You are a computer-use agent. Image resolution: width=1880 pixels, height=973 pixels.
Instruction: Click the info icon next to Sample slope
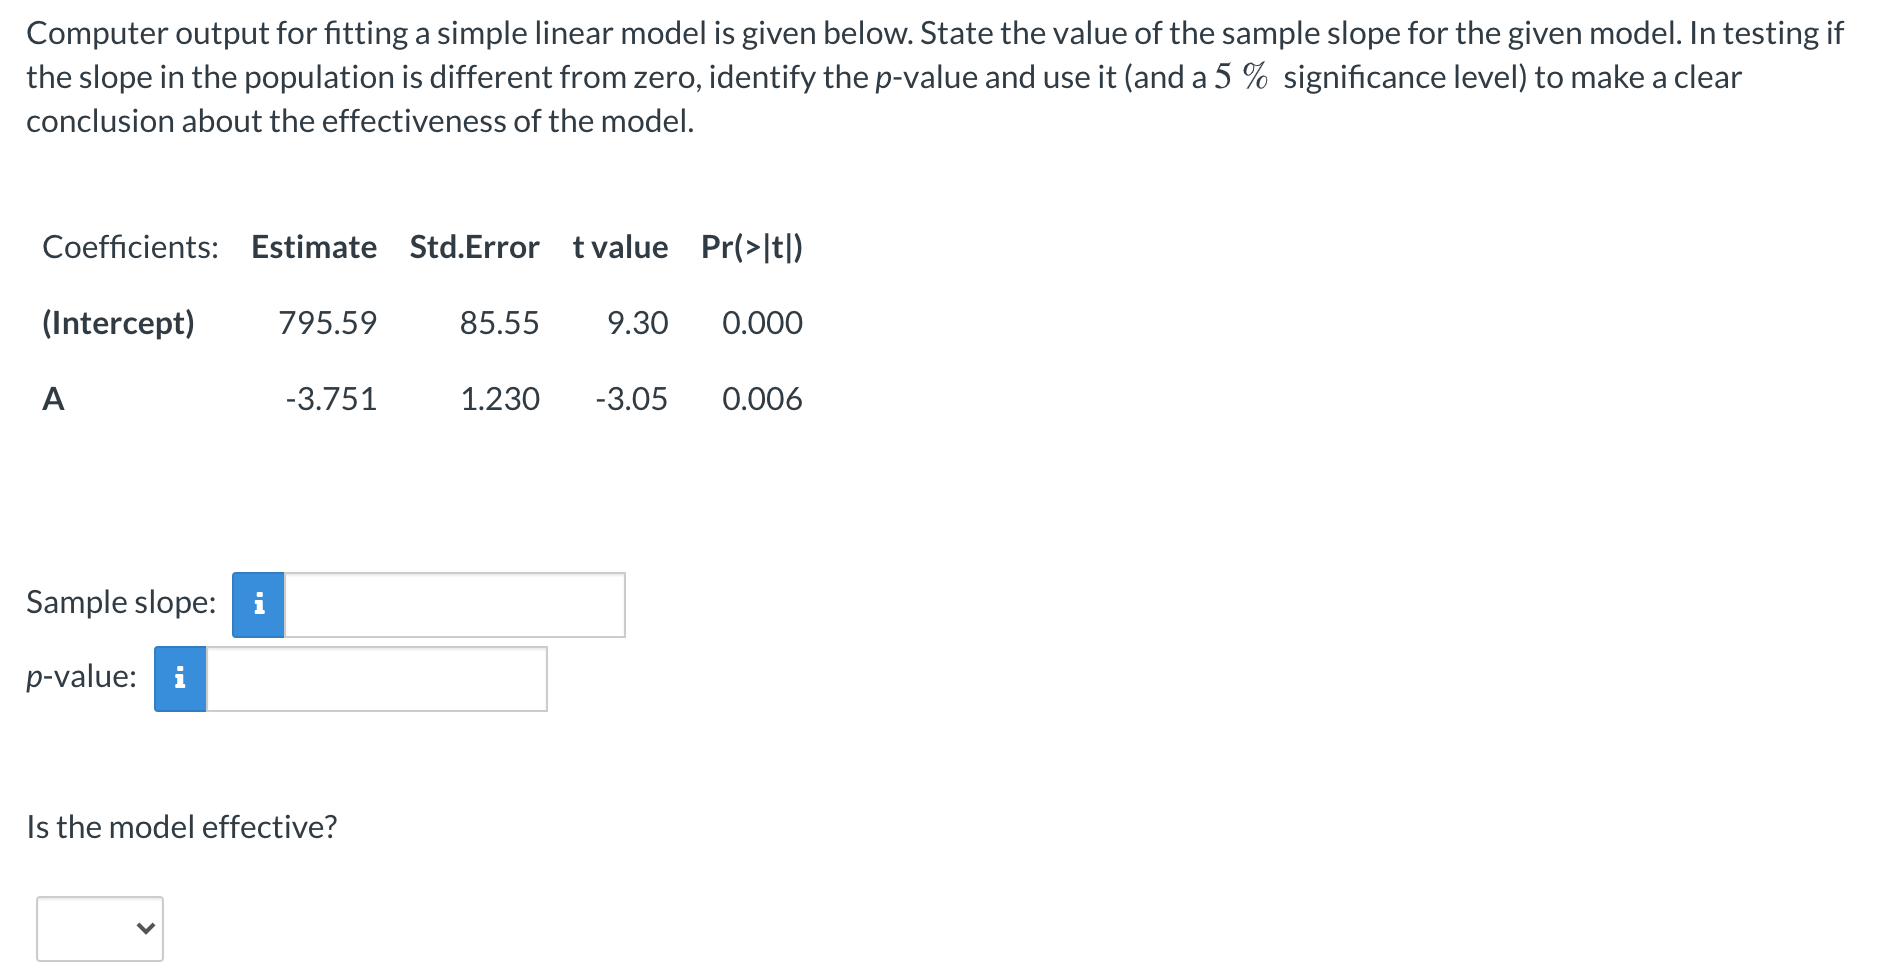(259, 603)
